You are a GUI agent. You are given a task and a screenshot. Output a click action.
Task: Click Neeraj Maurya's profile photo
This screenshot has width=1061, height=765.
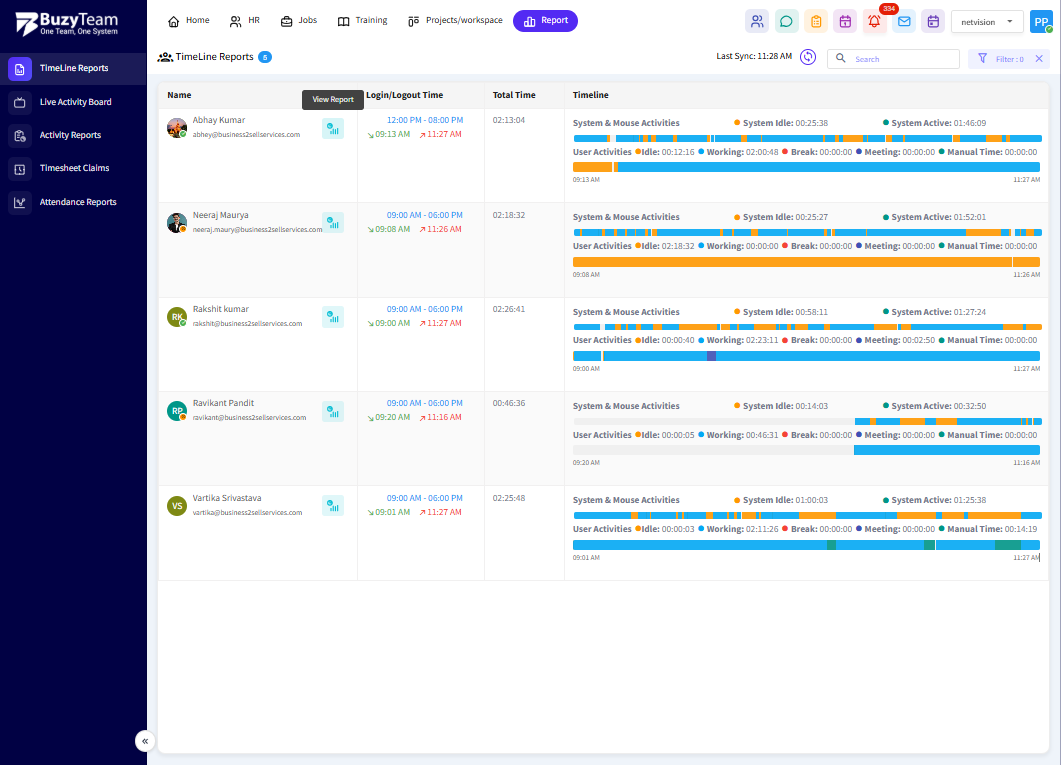coord(177,223)
